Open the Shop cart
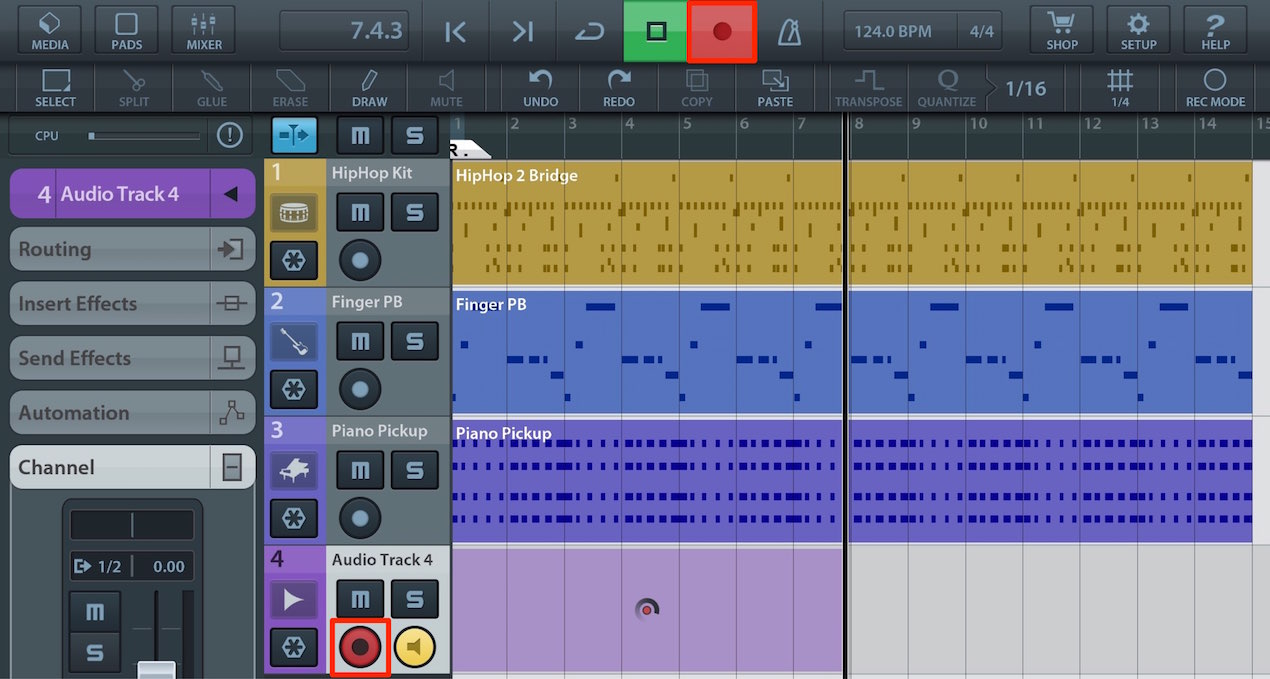This screenshot has width=1270, height=679. click(x=1062, y=30)
